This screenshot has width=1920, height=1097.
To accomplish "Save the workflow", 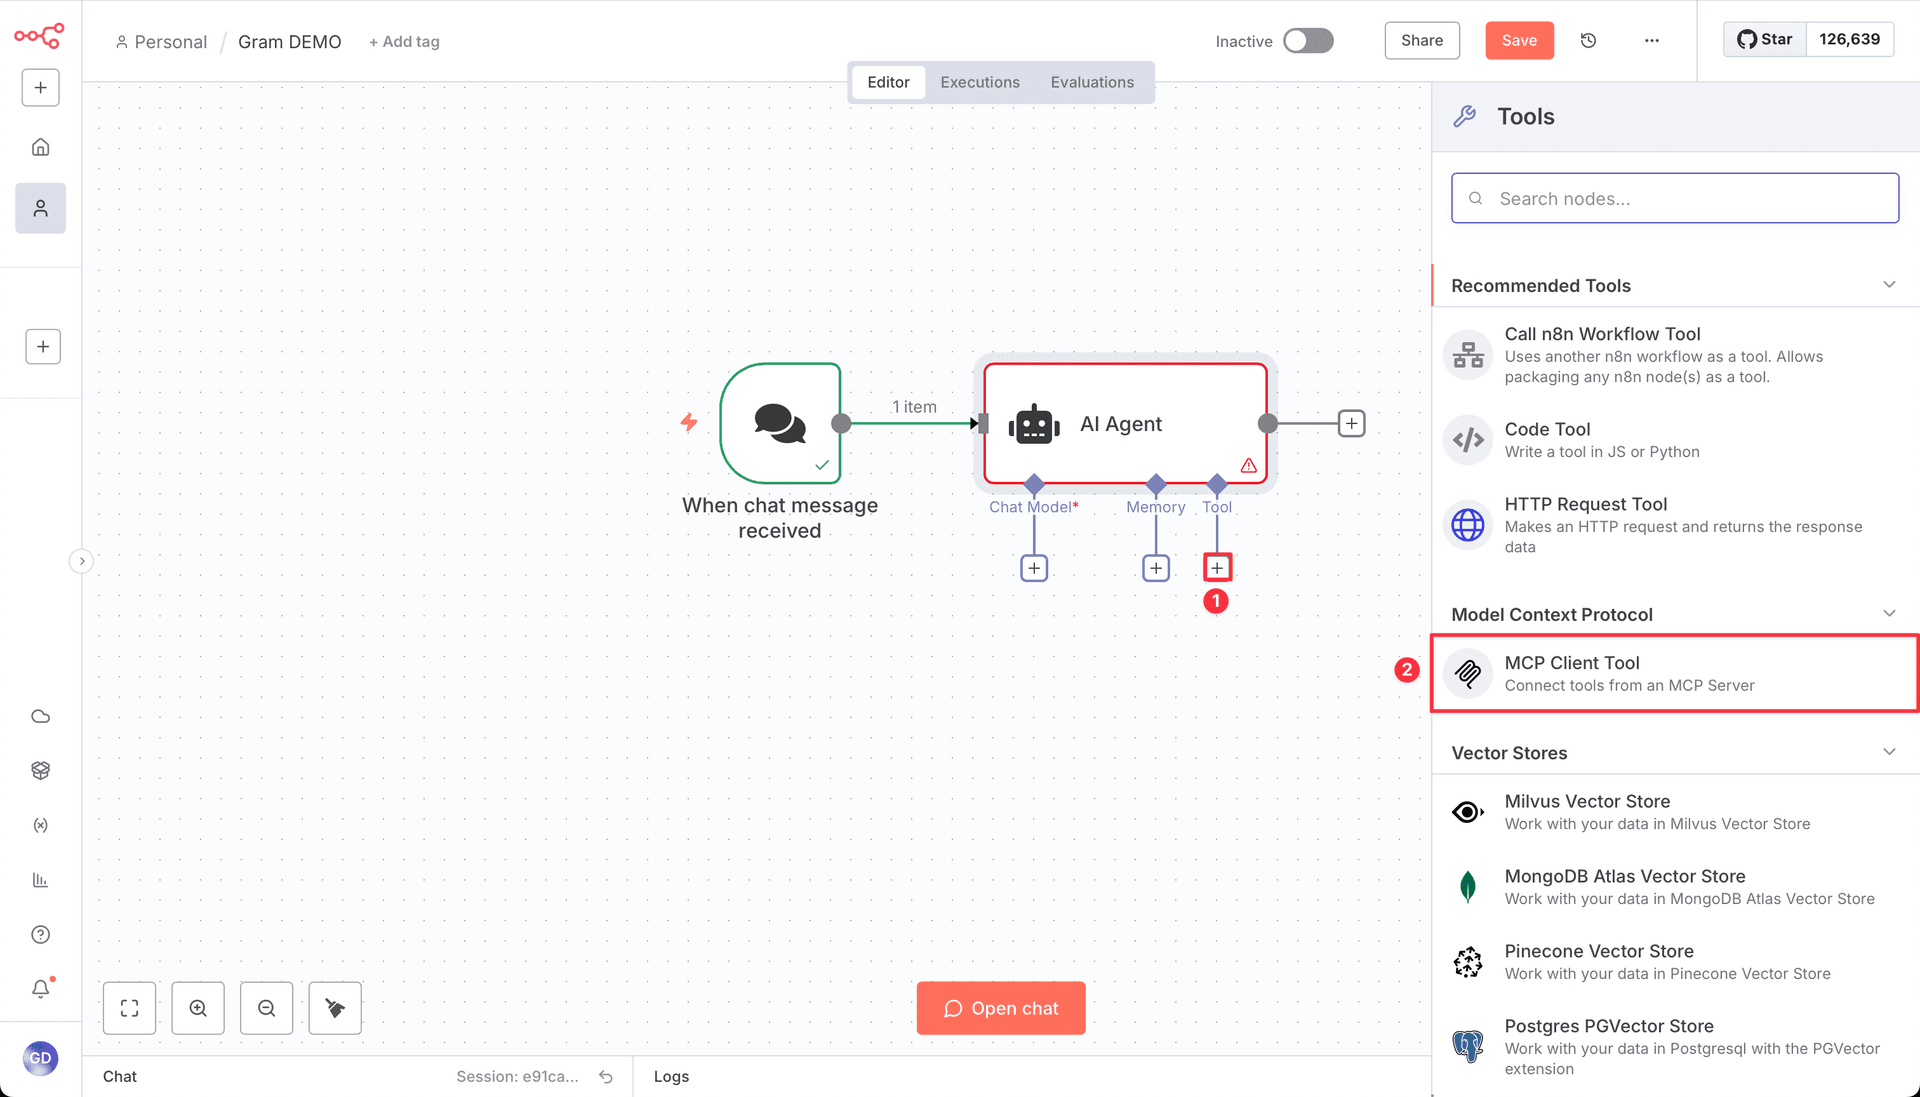I will coord(1519,40).
